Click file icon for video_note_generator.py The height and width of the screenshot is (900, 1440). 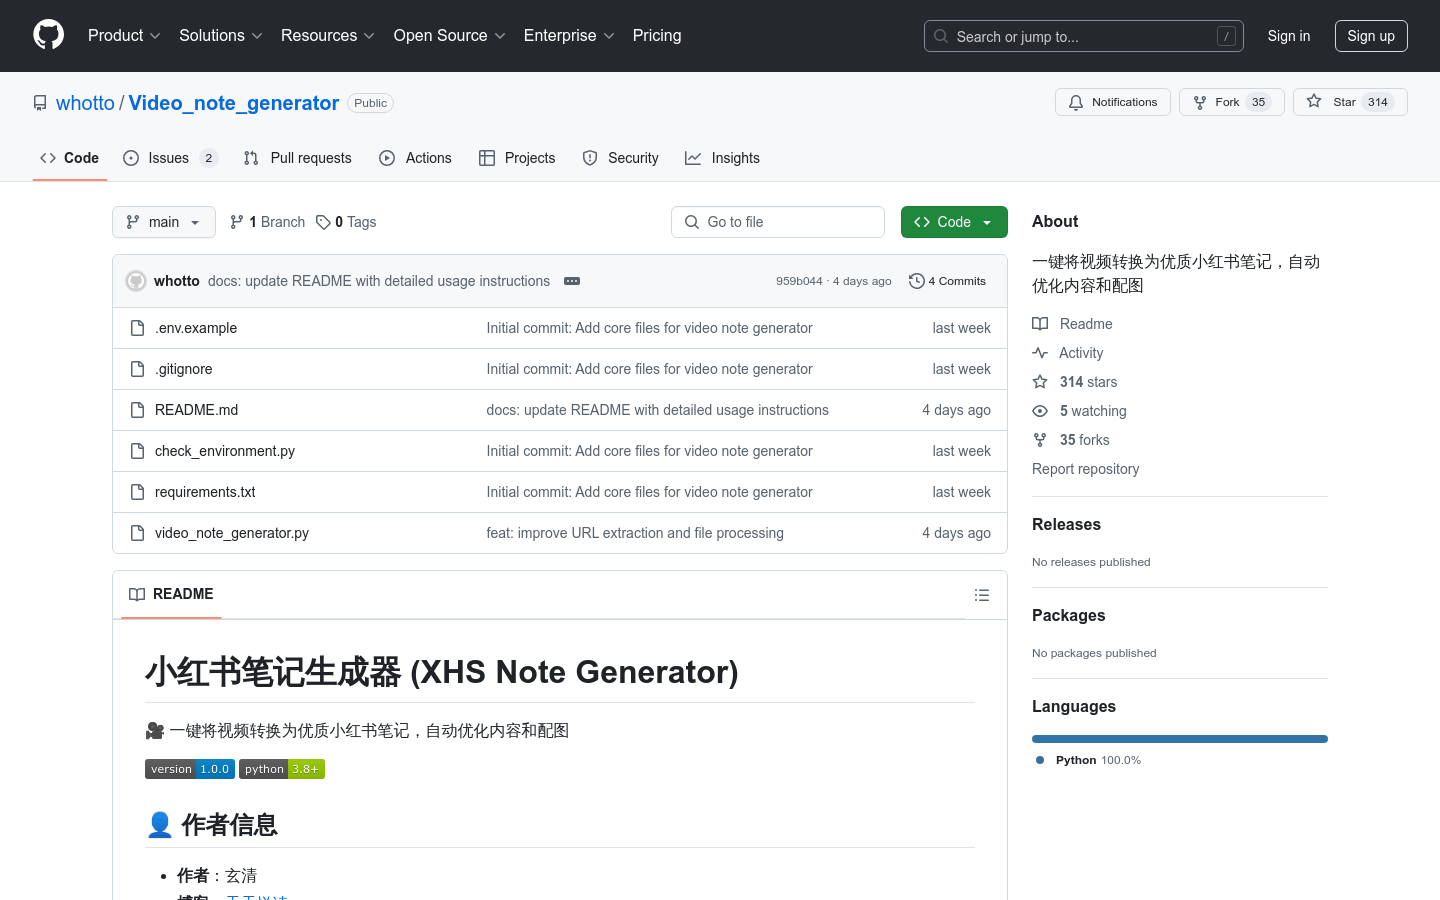pos(138,533)
